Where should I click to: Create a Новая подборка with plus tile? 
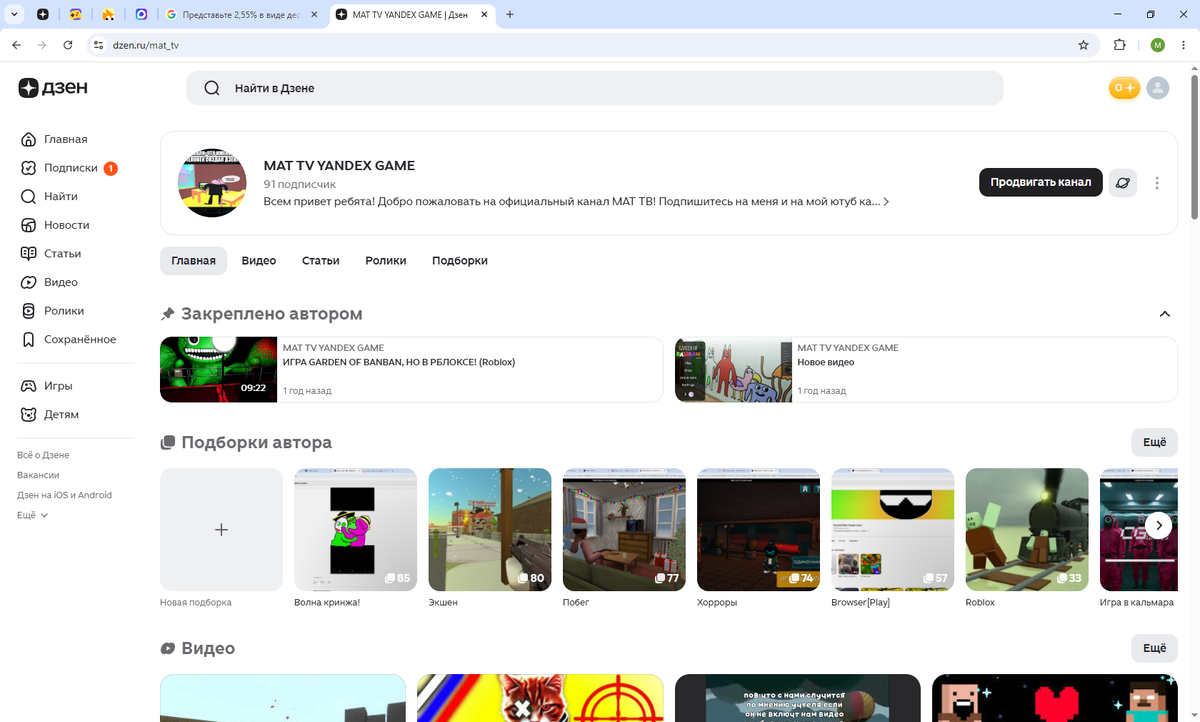[221, 530]
